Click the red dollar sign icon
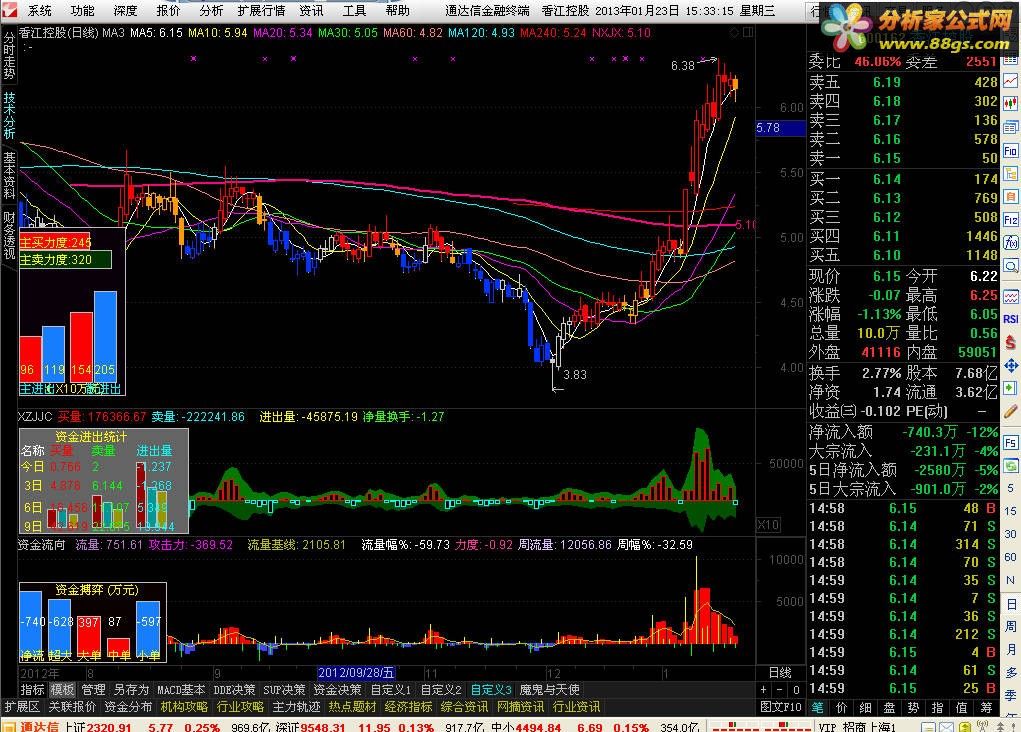Viewport: 1021px width, 732px height. pos(1011,342)
